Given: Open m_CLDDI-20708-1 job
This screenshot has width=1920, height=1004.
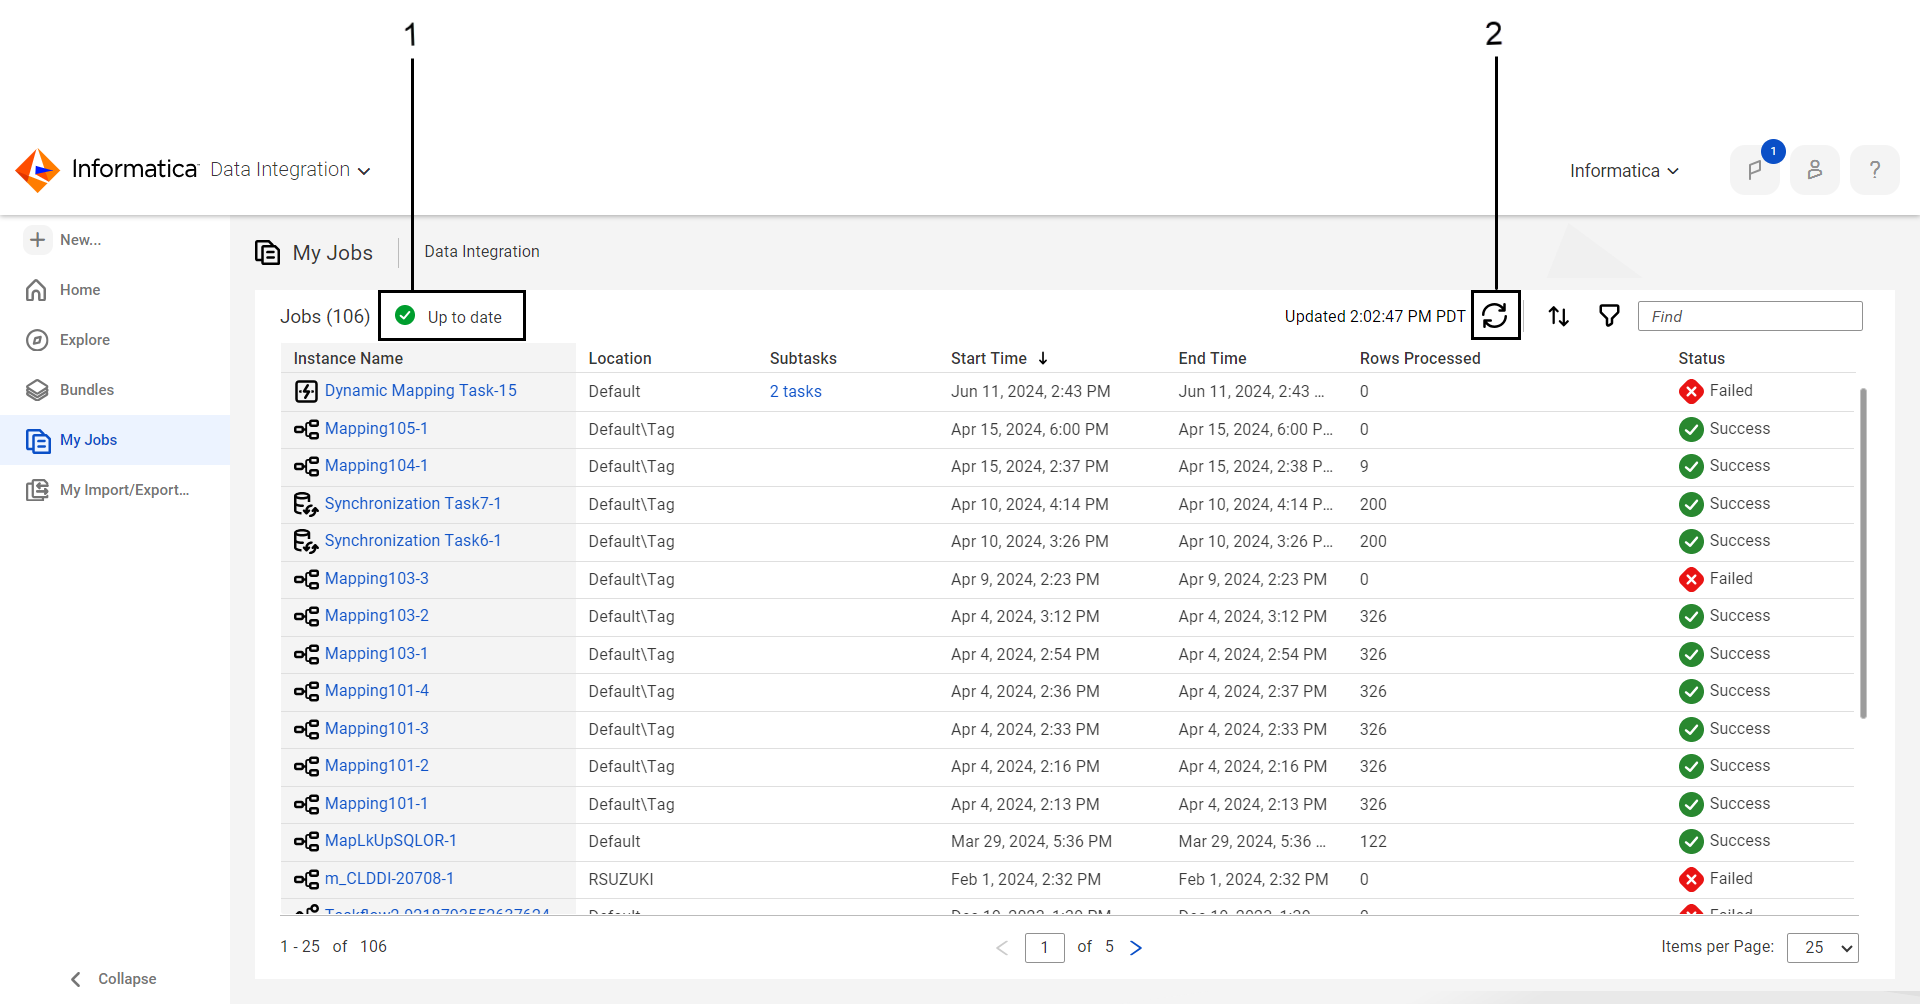Looking at the screenshot, I should (389, 879).
